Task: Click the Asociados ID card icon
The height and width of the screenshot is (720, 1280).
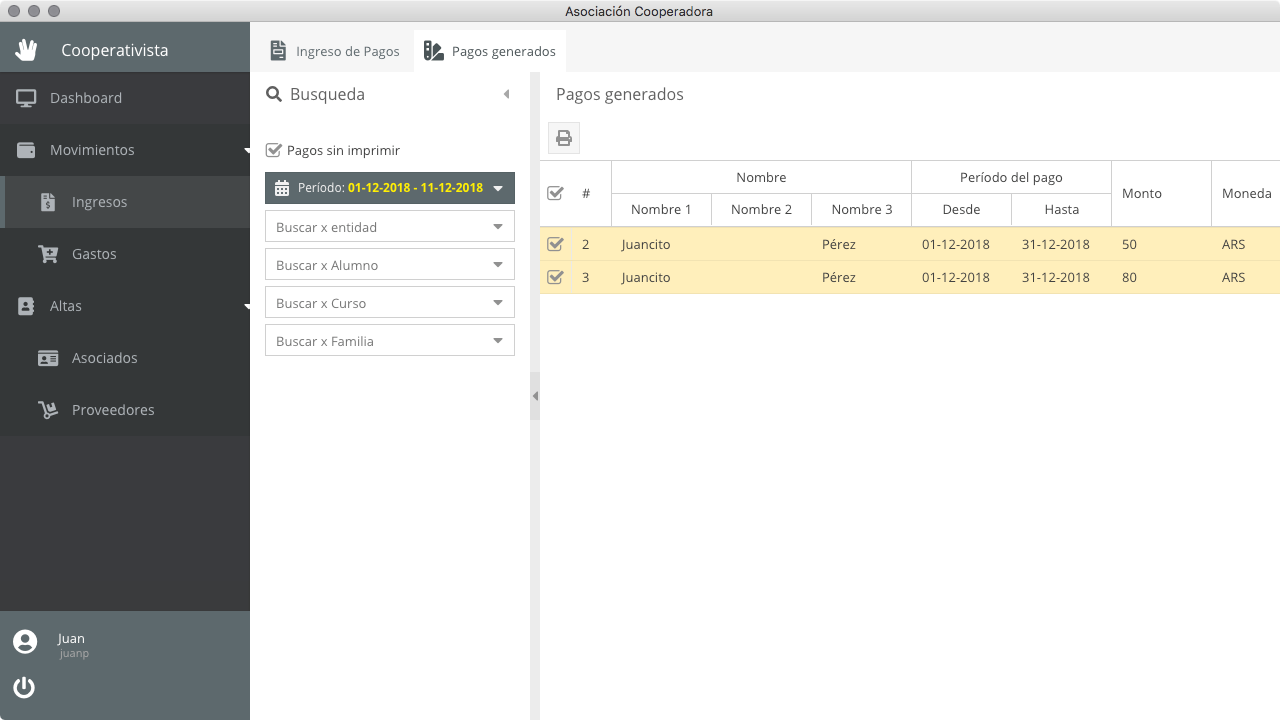Action: point(48,358)
